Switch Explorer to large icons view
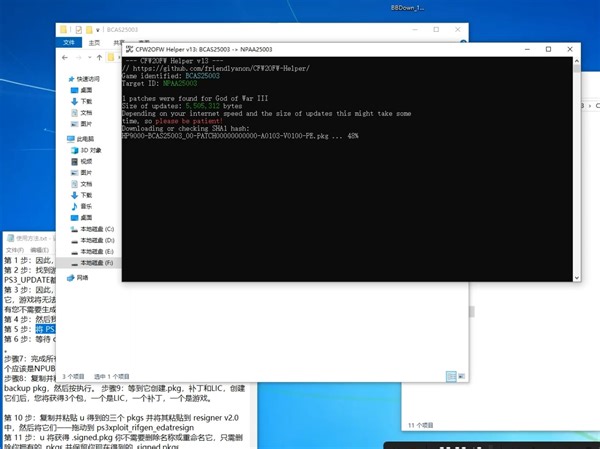This screenshot has height=449, width=600. 462,376
